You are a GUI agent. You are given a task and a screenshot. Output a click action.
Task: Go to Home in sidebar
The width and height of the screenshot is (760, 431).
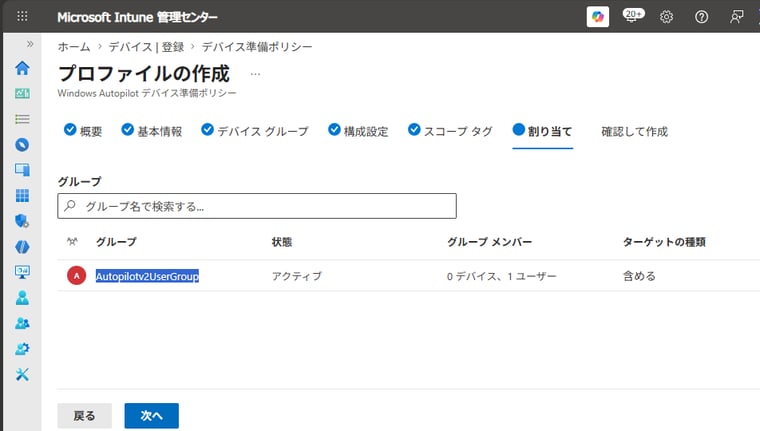22,68
